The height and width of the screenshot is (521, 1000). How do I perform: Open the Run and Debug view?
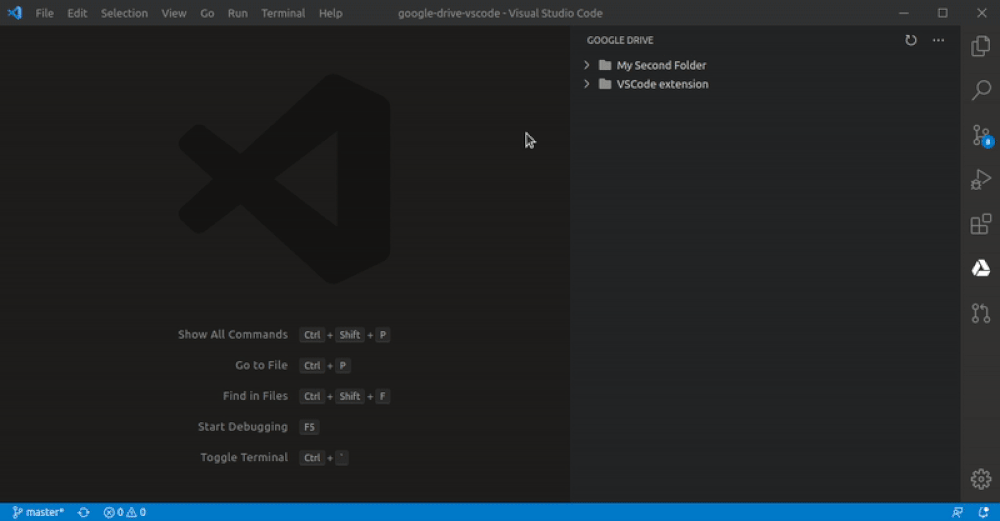point(981,180)
